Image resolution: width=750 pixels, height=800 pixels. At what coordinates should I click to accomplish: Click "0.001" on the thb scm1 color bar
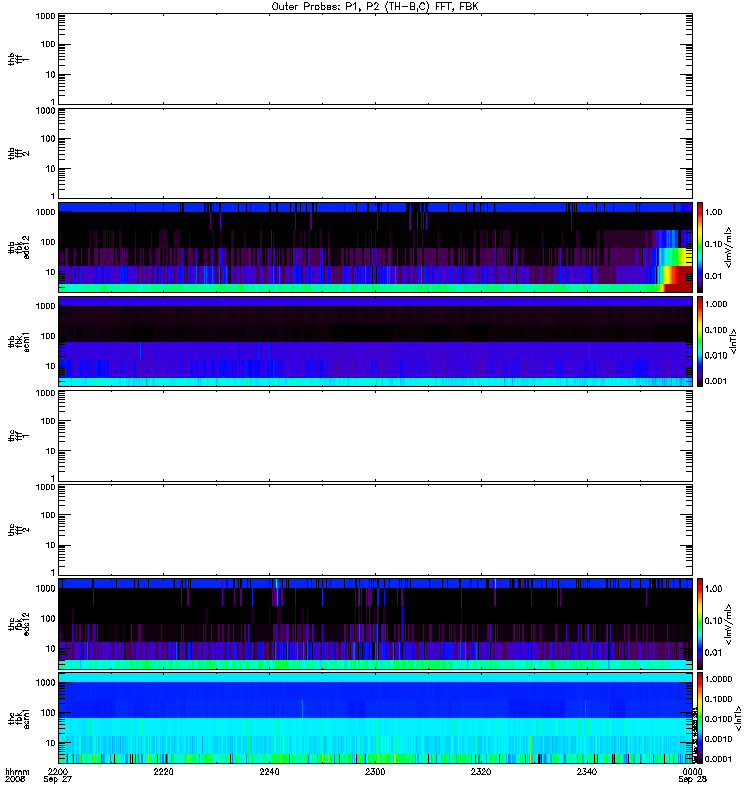(x=716, y=381)
